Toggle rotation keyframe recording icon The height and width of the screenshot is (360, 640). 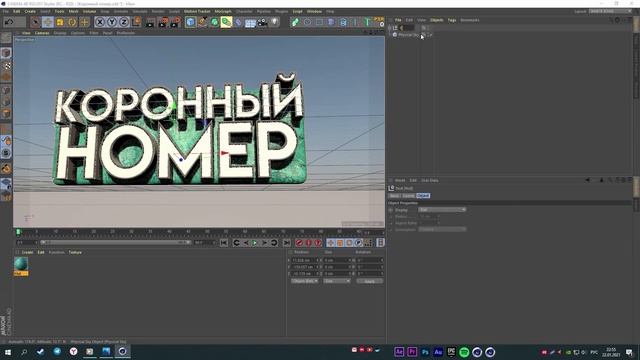[x=349, y=243]
